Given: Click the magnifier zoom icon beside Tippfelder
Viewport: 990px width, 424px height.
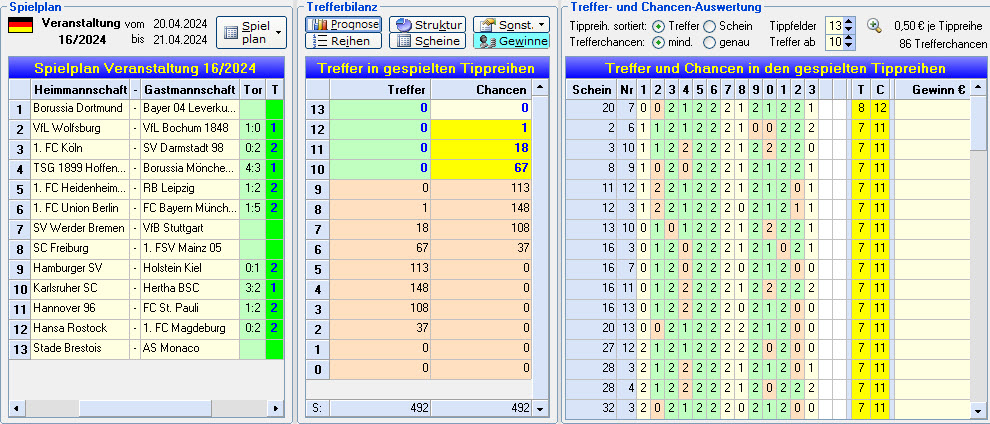Looking at the screenshot, I should pyautogui.click(x=874, y=26).
